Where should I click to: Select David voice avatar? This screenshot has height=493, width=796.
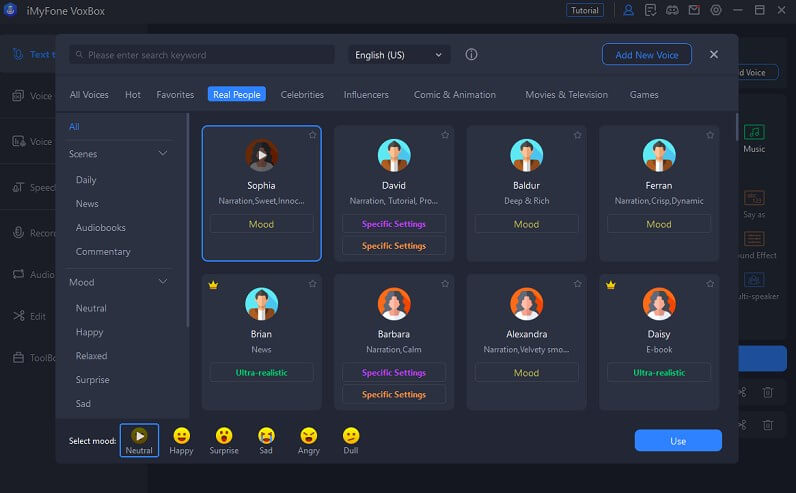click(394, 155)
